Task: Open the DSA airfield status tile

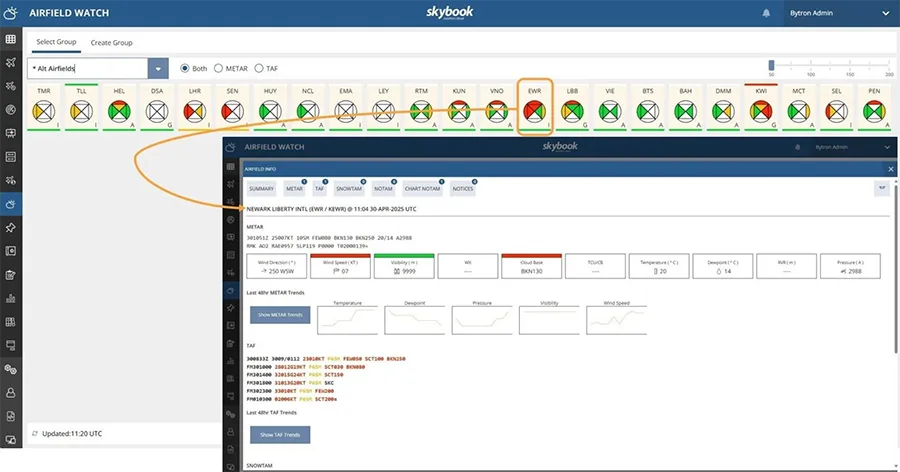Action: (157, 107)
